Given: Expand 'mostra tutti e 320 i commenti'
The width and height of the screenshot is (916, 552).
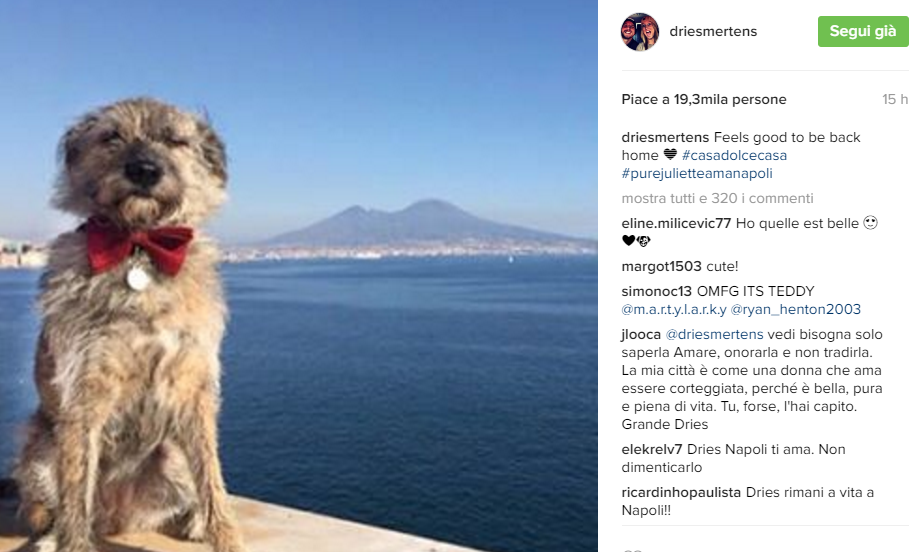Looking at the screenshot, I should [717, 199].
